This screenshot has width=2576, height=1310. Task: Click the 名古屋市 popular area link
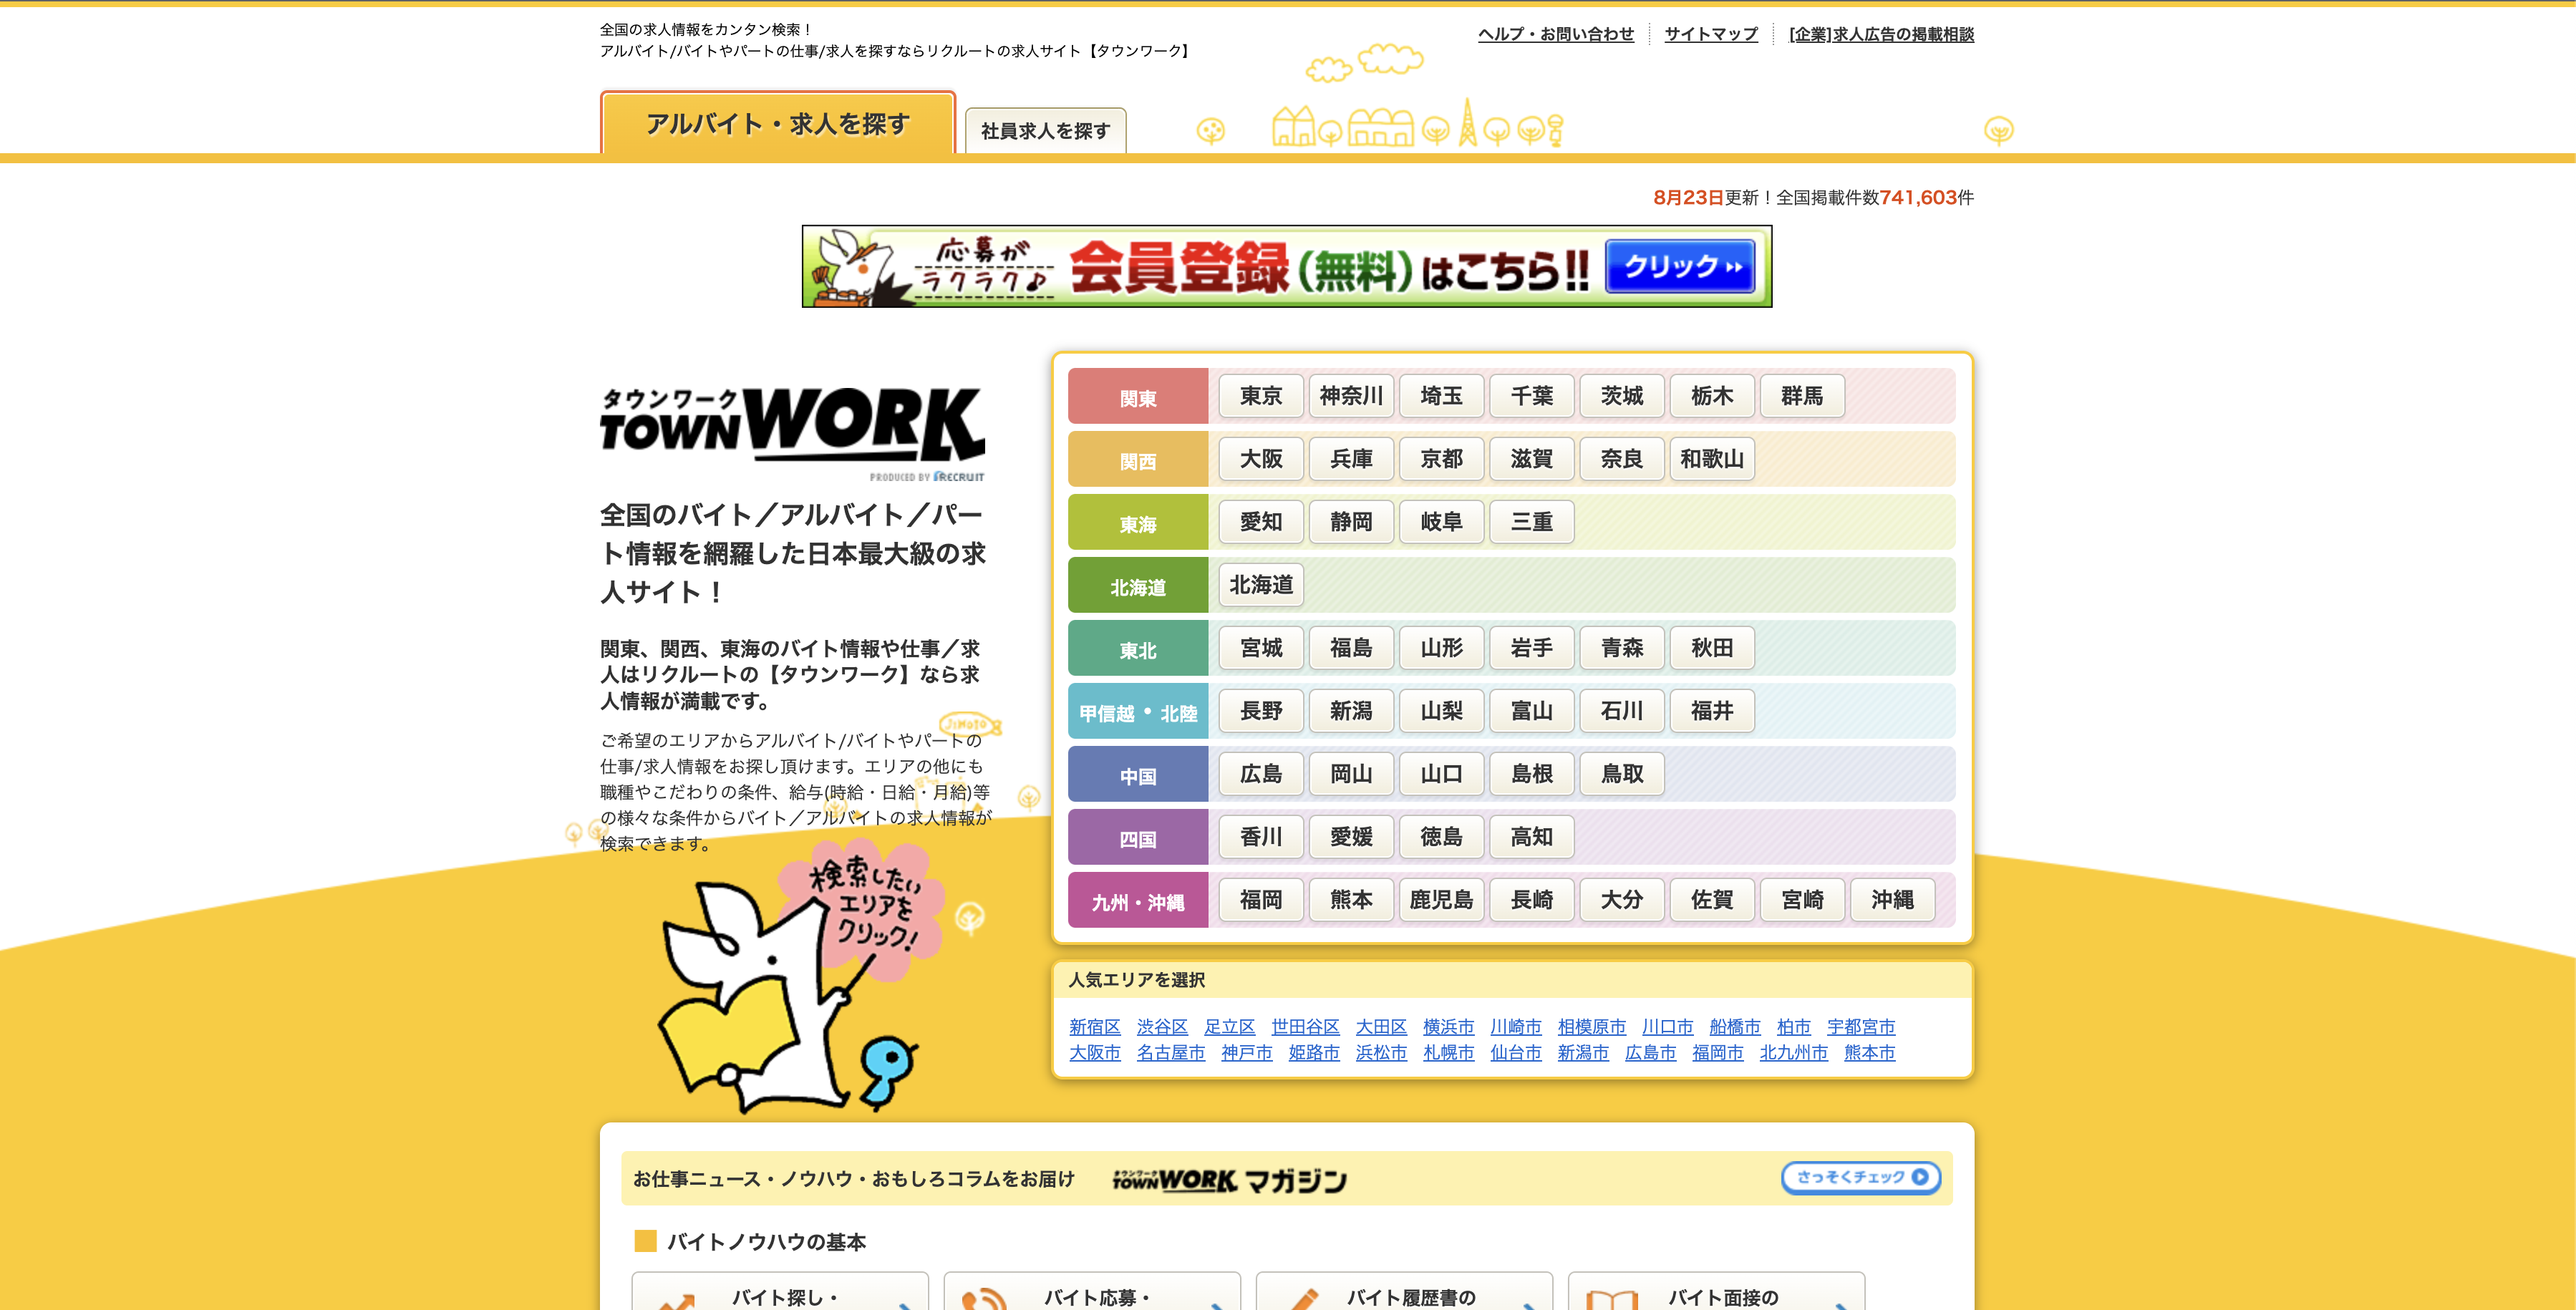click(1170, 1053)
